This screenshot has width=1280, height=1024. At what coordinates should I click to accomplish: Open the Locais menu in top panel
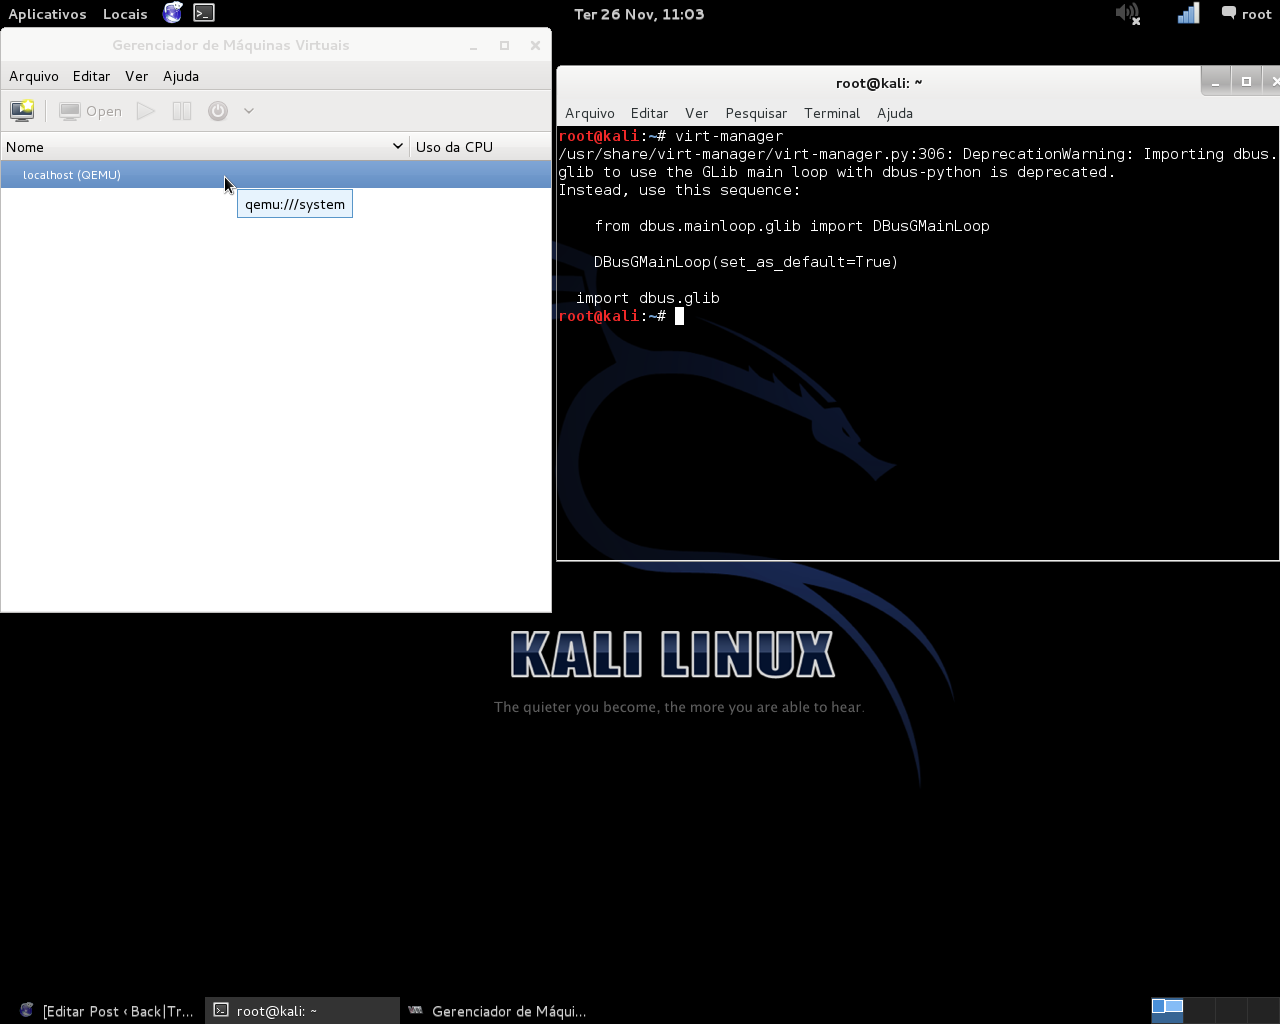click(x=125, y=14)
